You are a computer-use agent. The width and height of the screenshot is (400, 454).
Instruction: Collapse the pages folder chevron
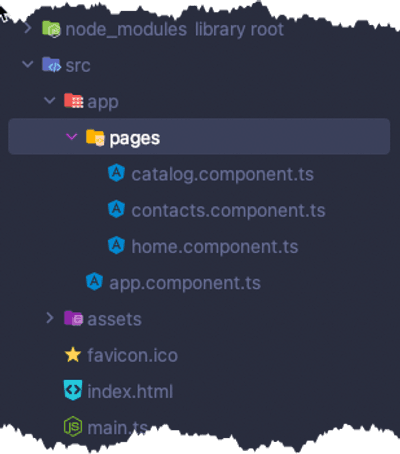tap(72, 136)
